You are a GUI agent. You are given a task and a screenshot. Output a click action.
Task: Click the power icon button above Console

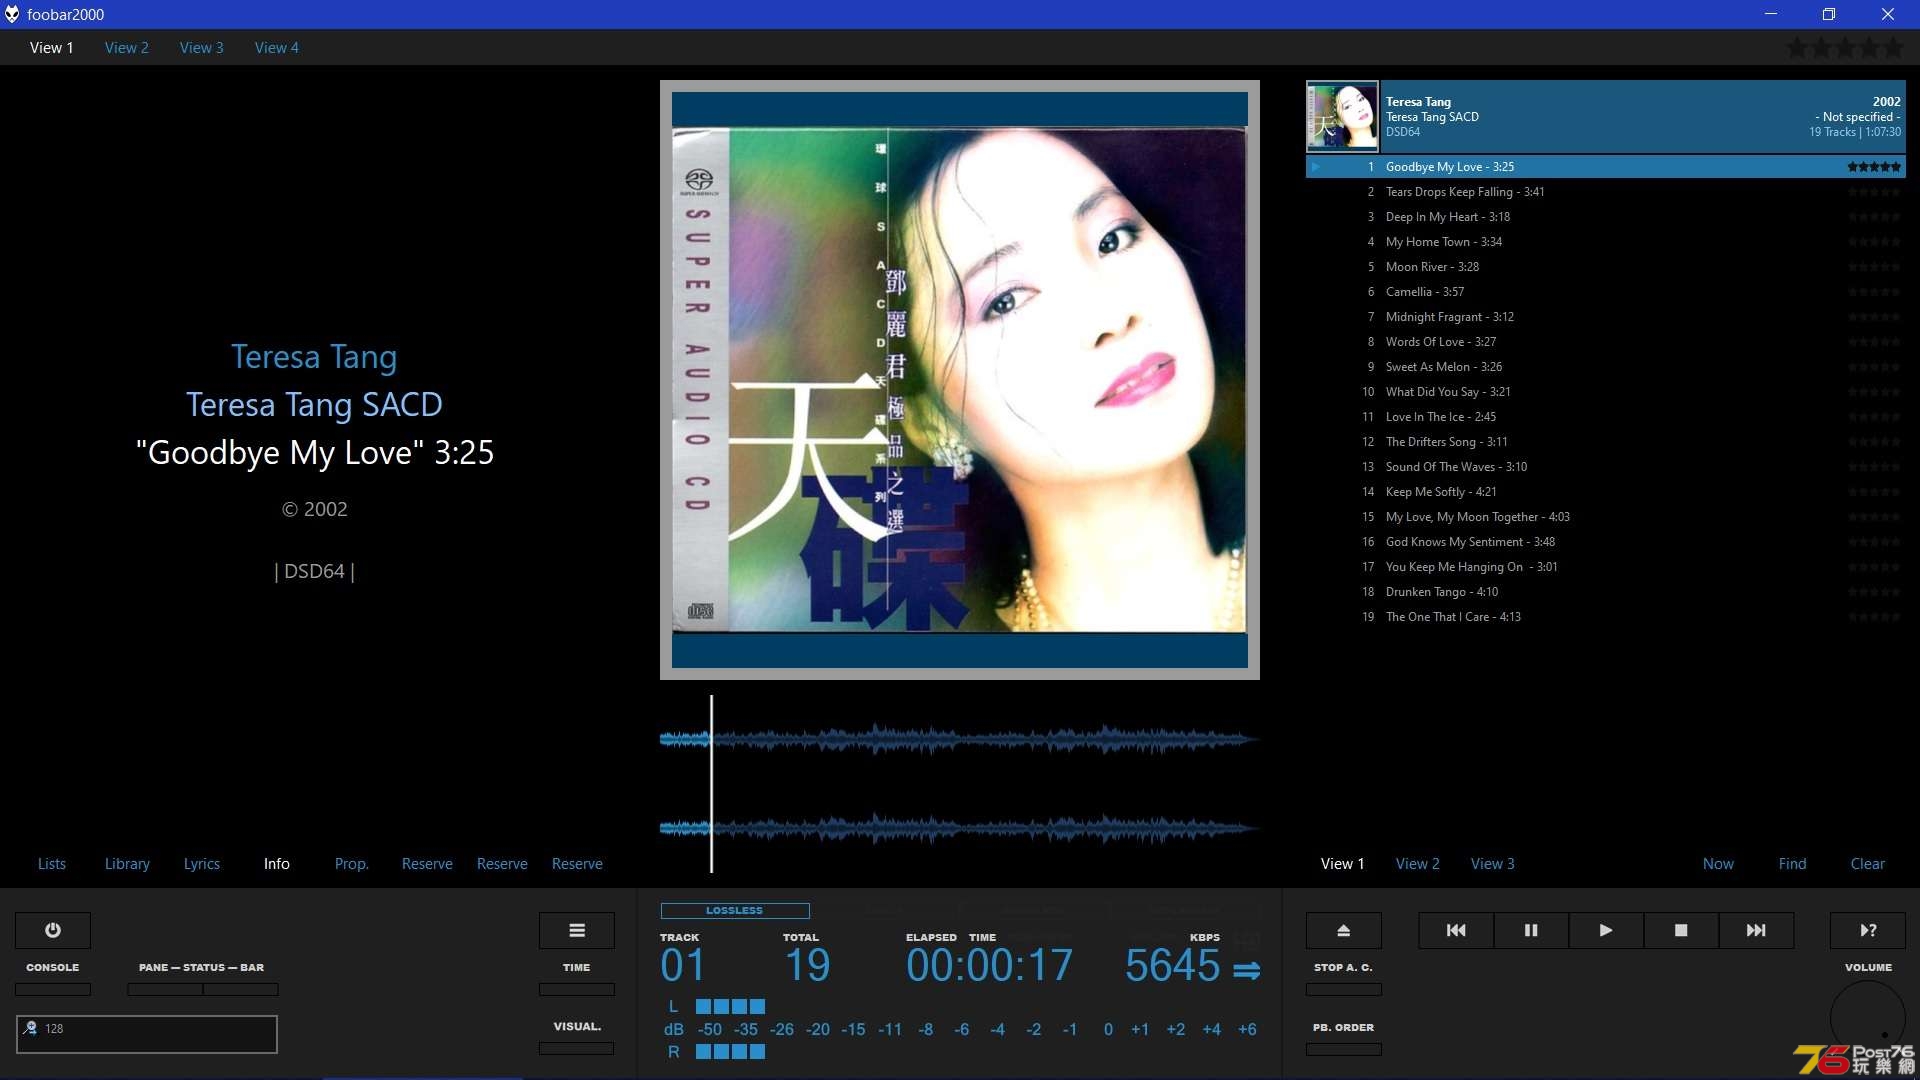click(53, 930)
